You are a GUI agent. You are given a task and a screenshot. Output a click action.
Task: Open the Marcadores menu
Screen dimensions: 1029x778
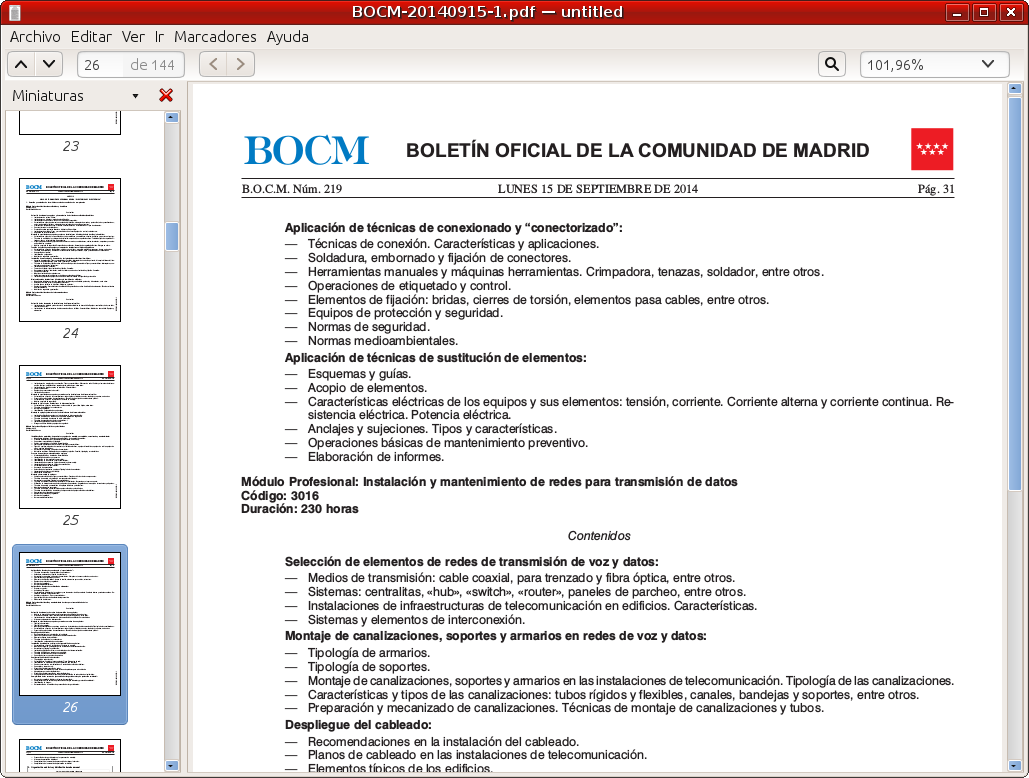click(x=215, y=37)
